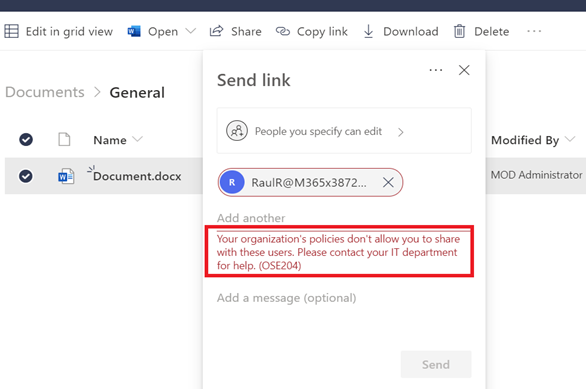Click the Share arrow icon in the toolbar
This screenshot has height=389, width=586.
(x=216, y=31)
